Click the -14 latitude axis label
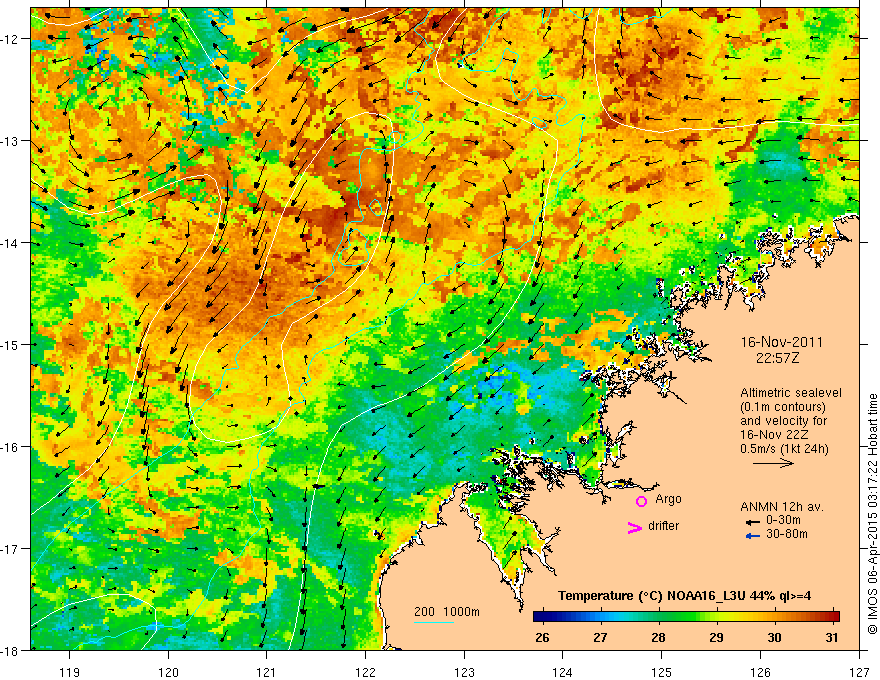This screenshot has height=680, width=880. tap(11, 243)
